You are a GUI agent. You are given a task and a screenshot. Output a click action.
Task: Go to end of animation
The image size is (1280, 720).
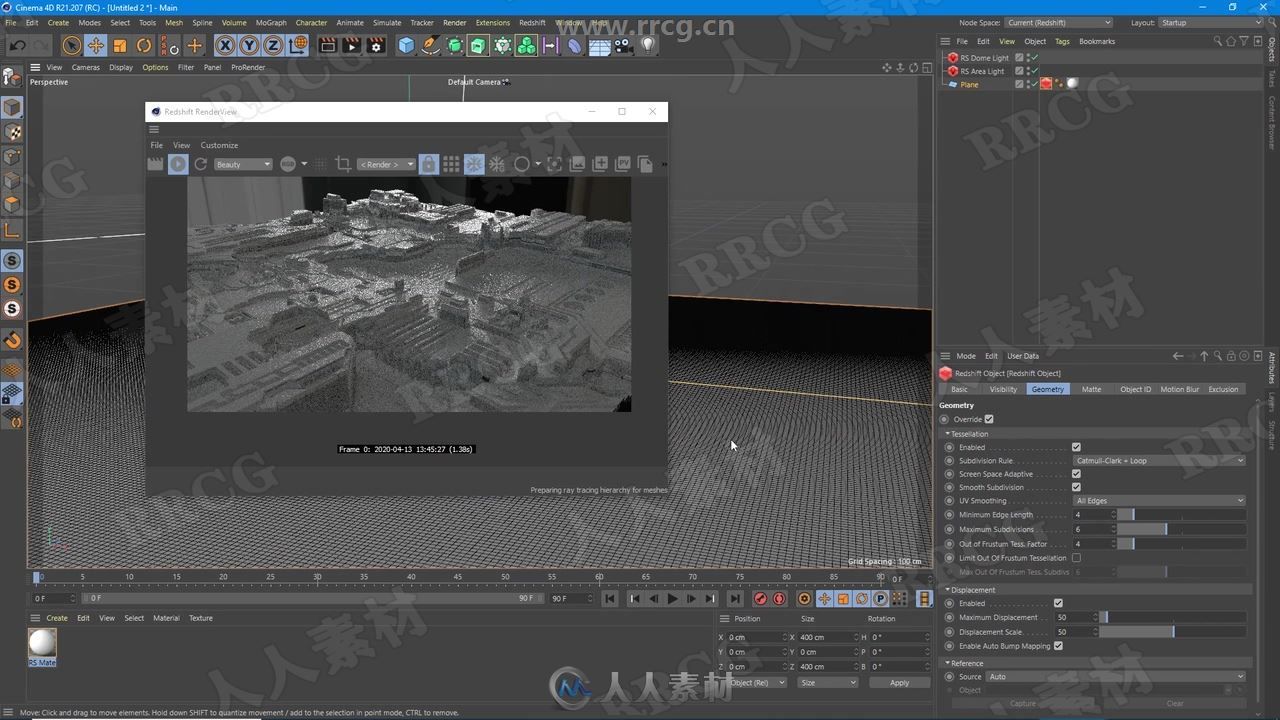pos(734,599)
